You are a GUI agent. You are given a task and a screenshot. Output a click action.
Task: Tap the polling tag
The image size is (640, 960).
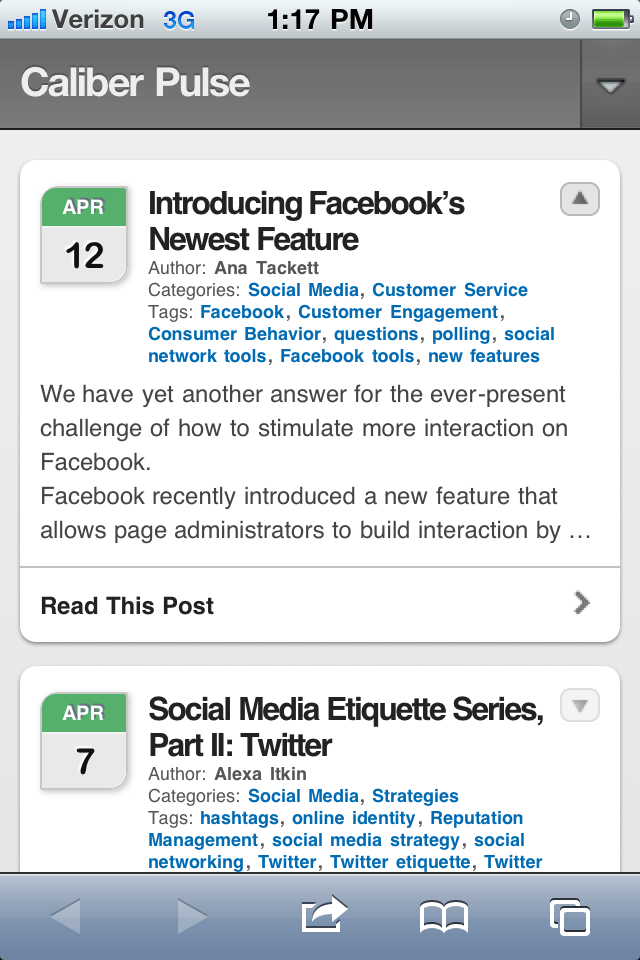tap(461, 334)
